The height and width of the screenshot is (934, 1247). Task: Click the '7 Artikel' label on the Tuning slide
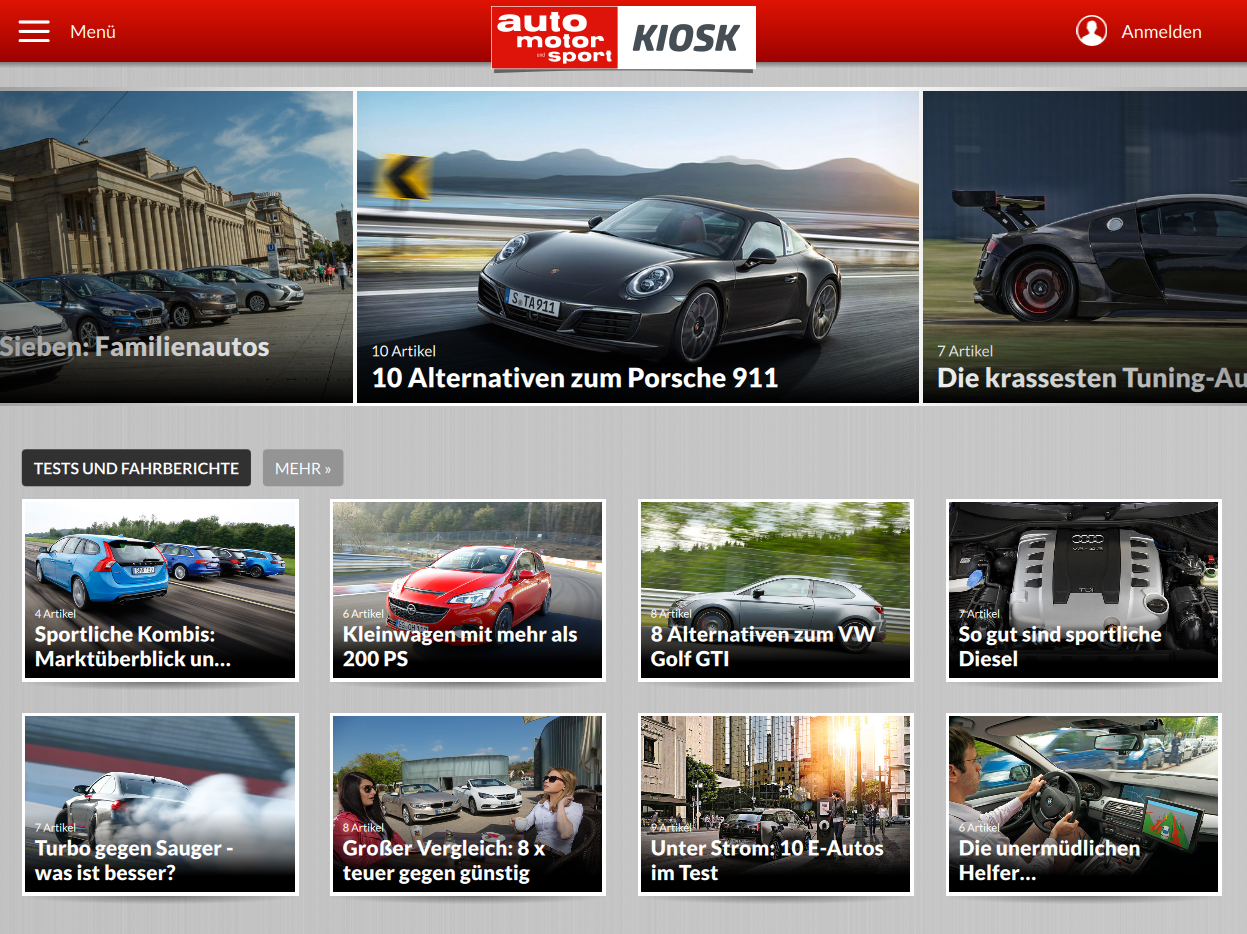(x=965, y=351)
